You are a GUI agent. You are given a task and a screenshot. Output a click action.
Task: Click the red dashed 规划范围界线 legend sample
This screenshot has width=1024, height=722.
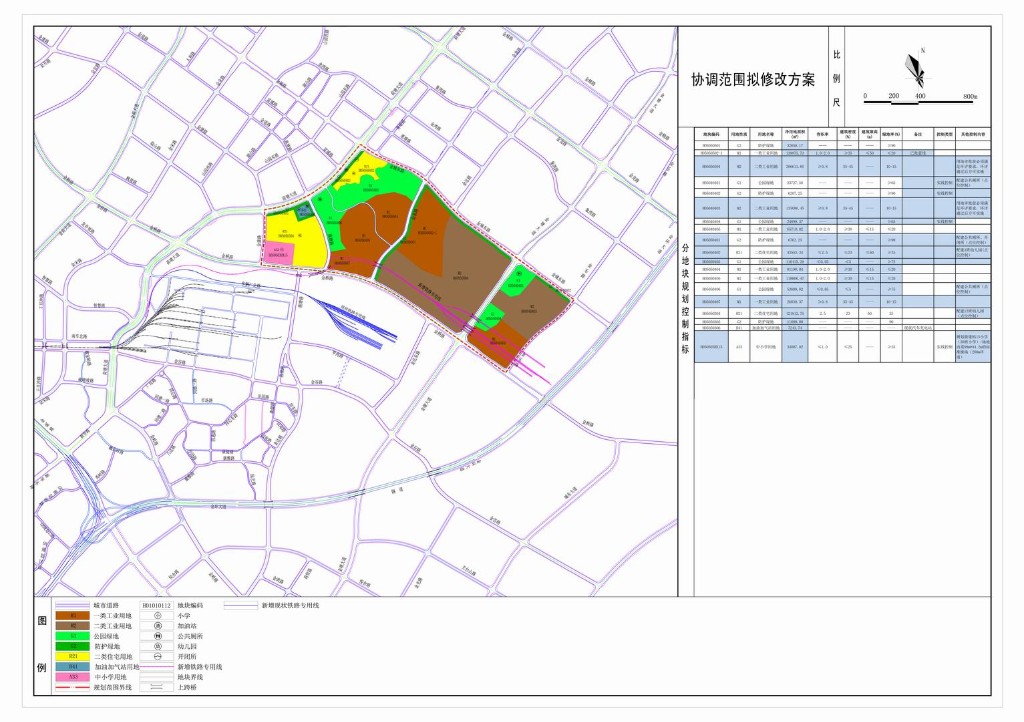[72, 688]
